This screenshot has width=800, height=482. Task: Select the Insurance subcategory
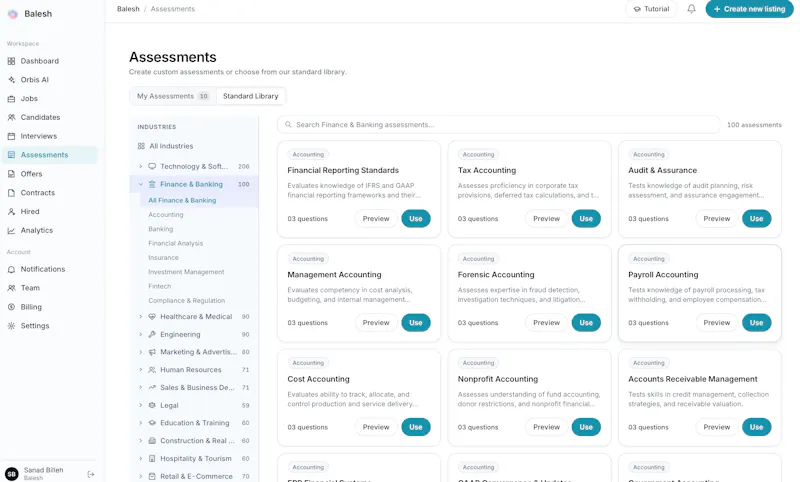163,258
